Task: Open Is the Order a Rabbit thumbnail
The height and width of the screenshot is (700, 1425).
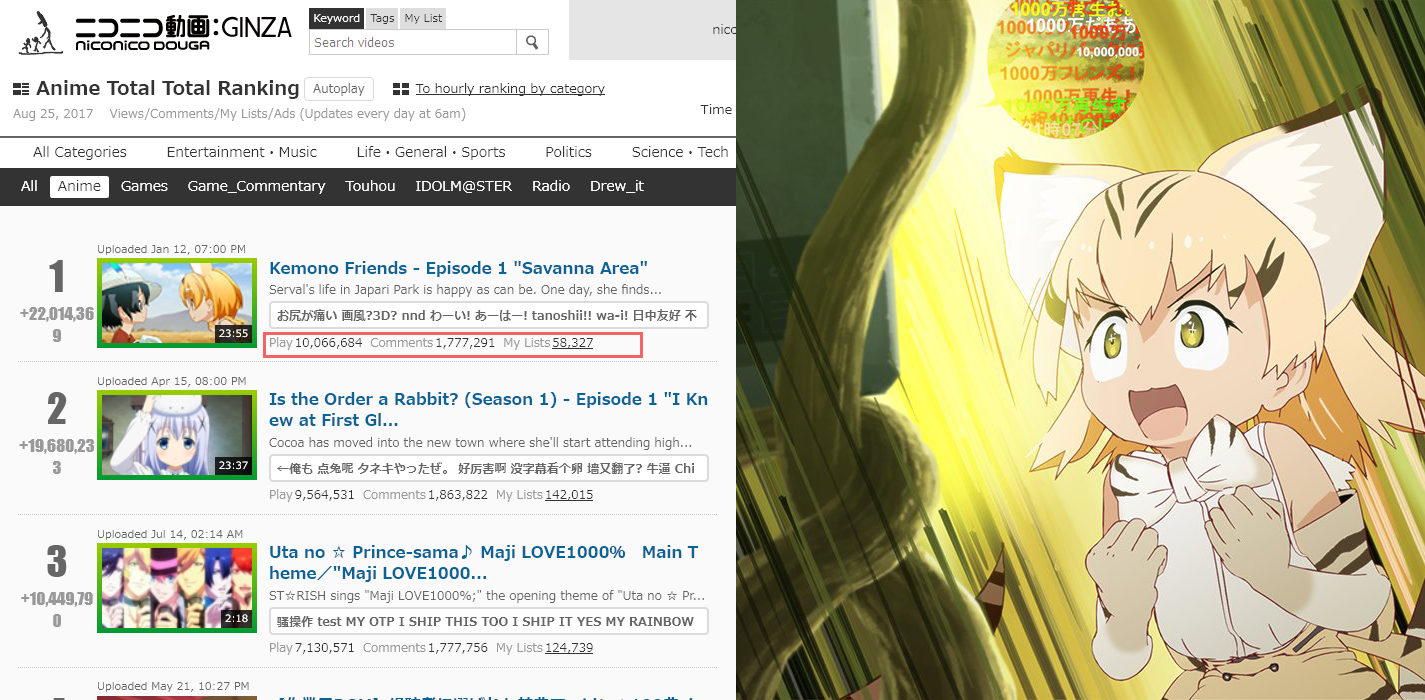Action: click(177, 434)
